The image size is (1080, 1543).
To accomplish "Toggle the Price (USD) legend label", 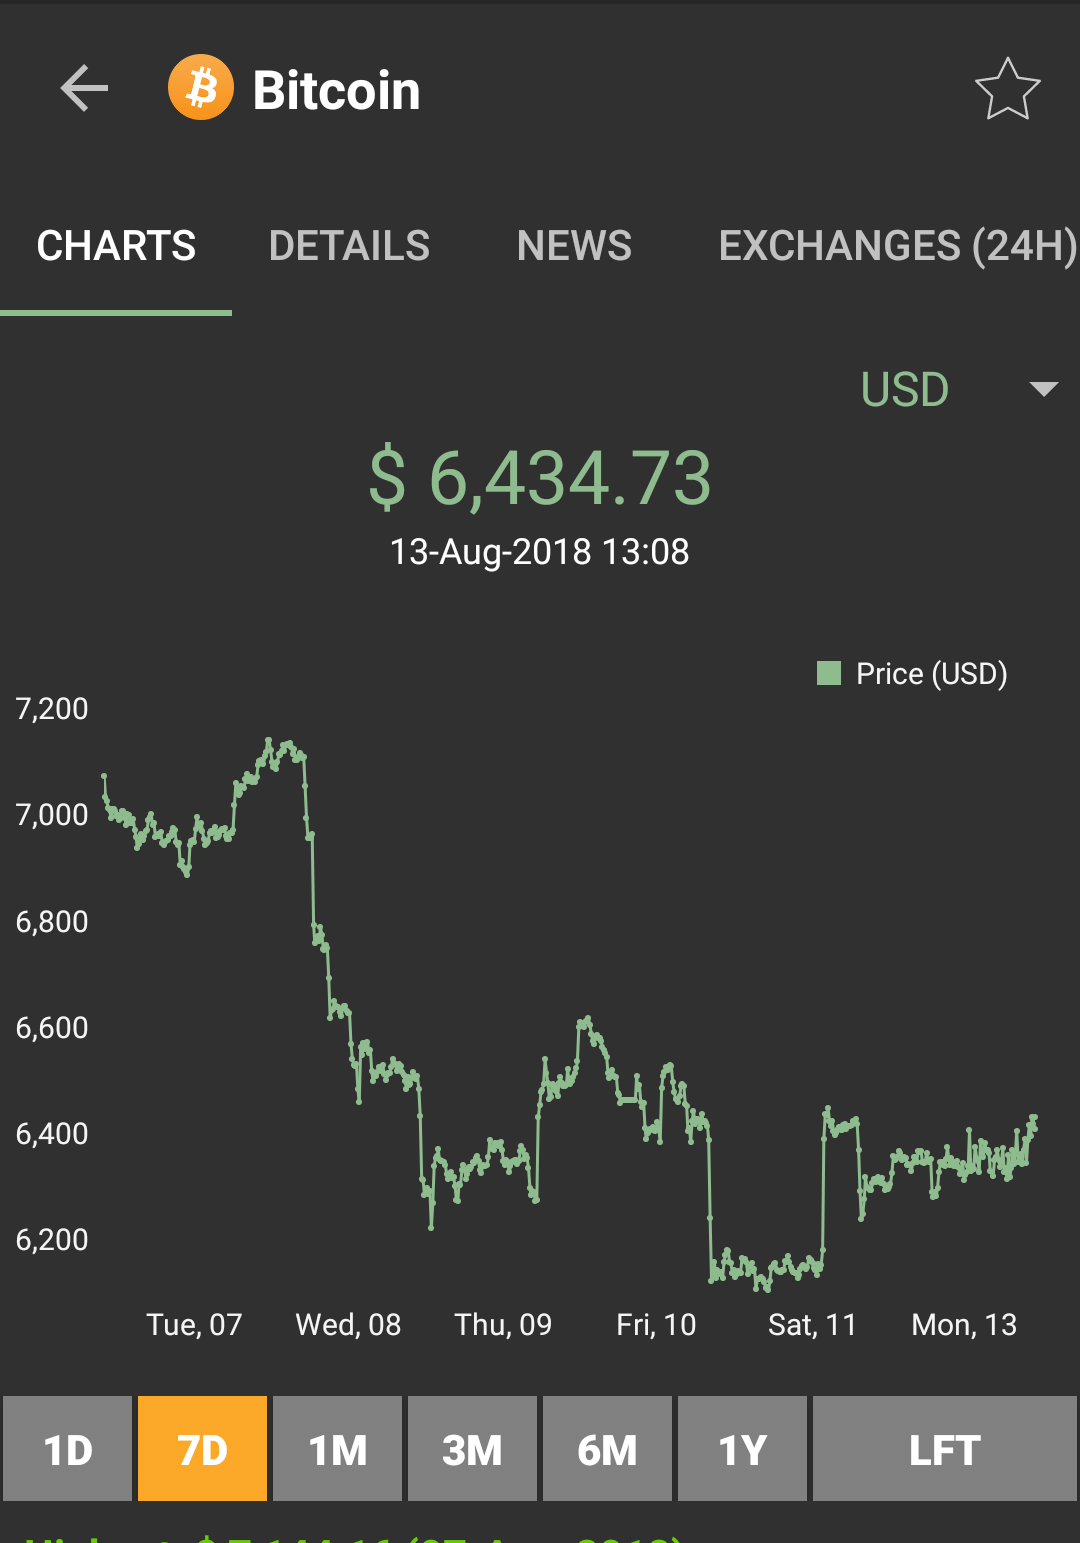I will coord(931,674).
